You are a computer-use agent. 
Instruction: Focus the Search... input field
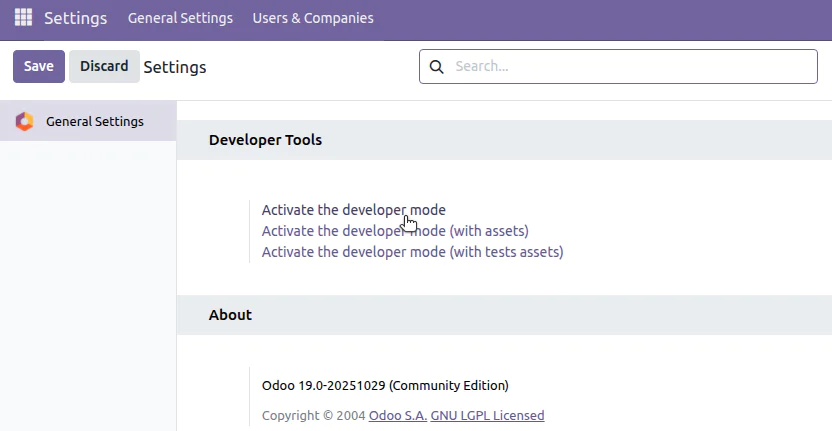coord(618,66)
